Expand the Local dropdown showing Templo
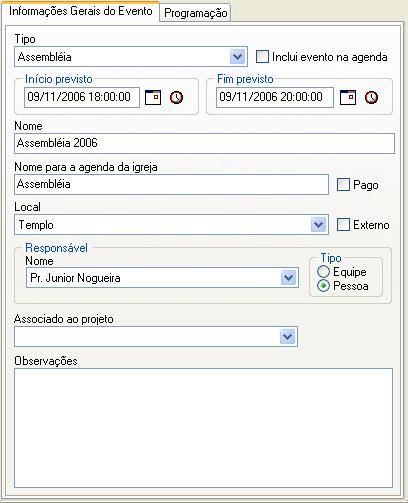This screenshot has height=503, width=408. (318, 225)
